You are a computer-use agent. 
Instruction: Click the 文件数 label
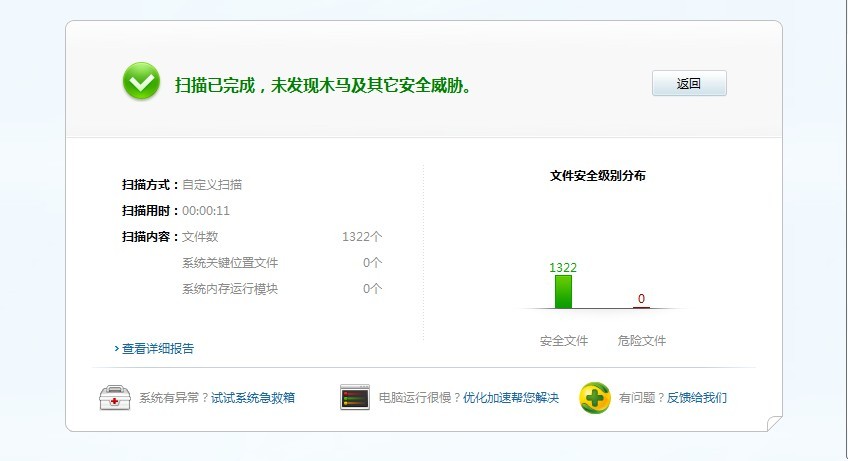(x=200, y=237)
